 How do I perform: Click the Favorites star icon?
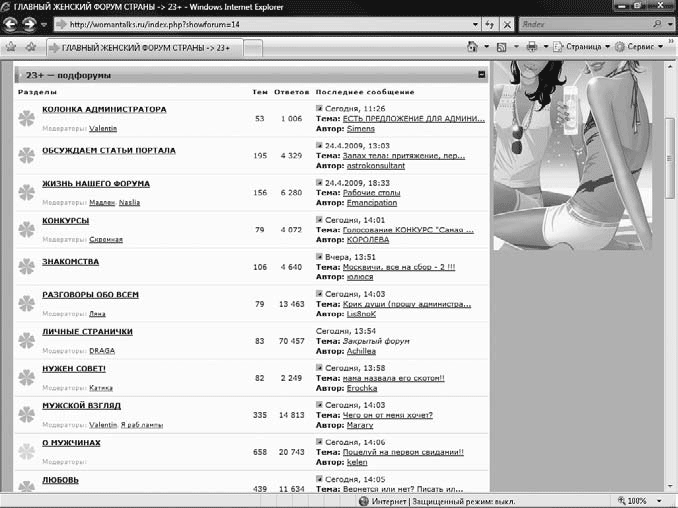[x=11, y=47]
